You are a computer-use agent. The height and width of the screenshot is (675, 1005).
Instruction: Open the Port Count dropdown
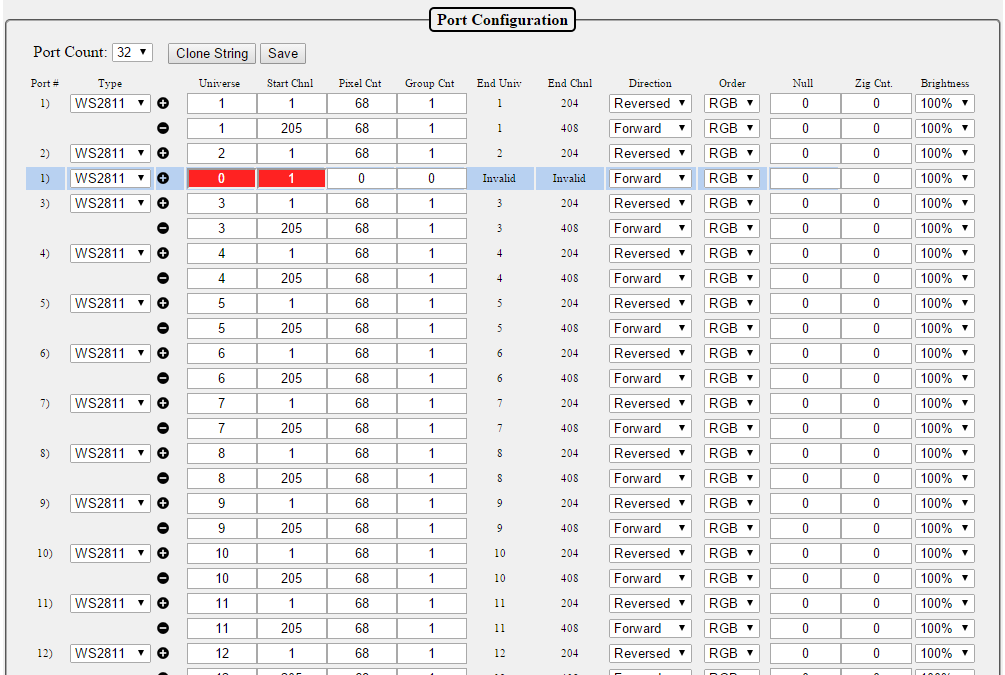(x=132, y=52)
